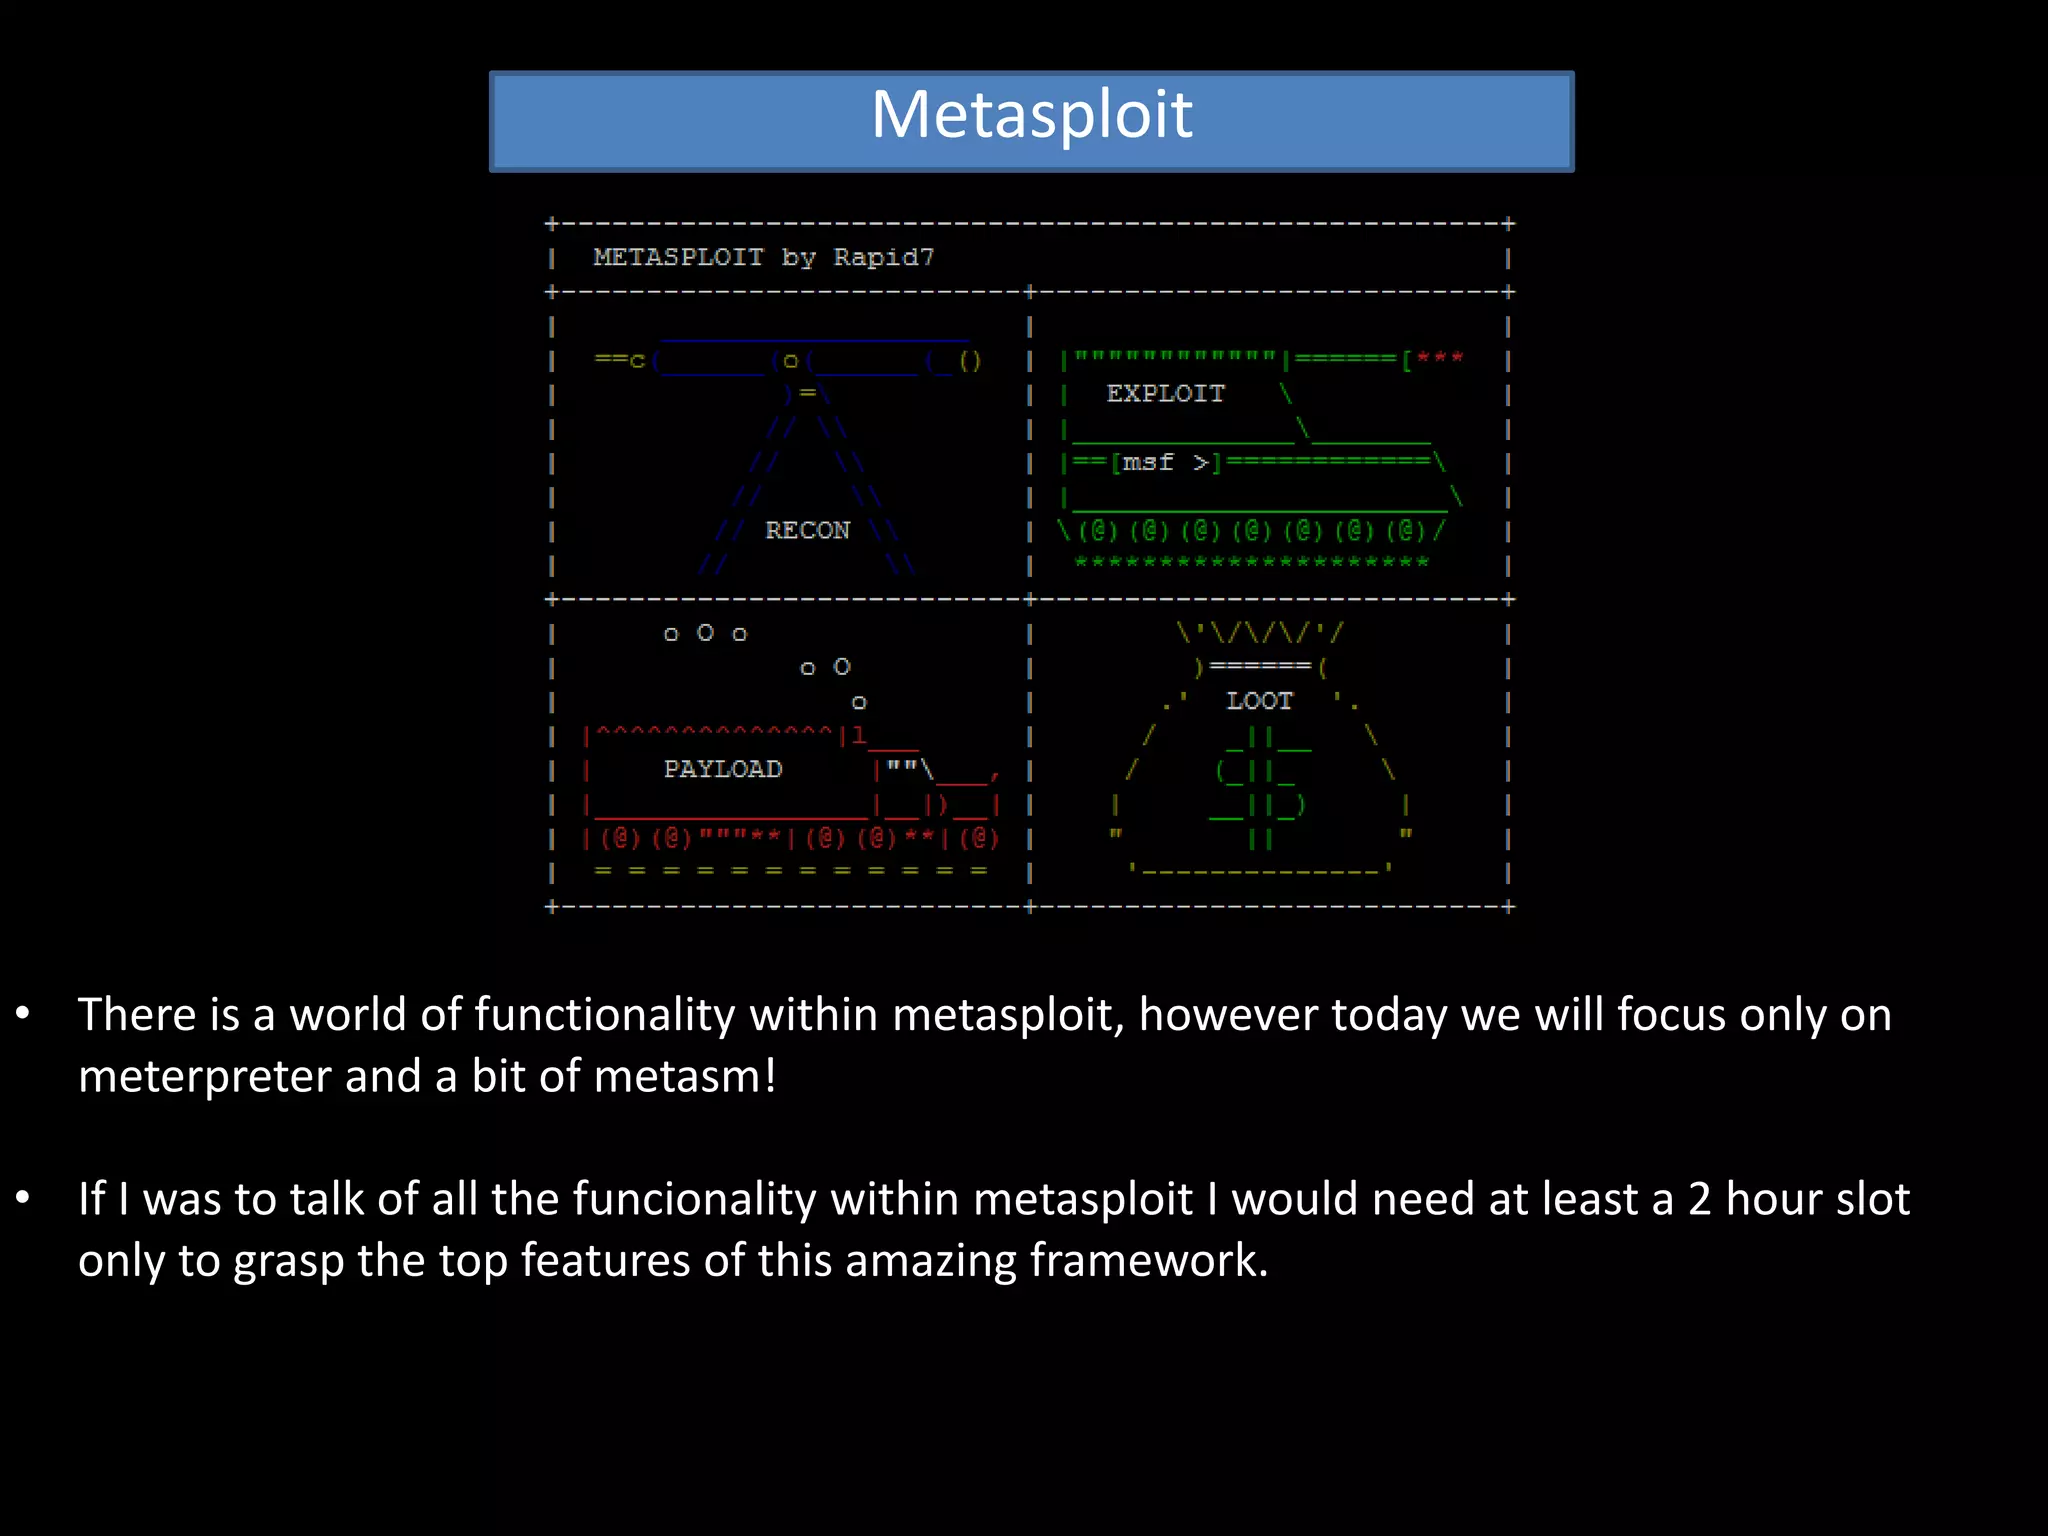Click the RECON label in the ASCII art

(x=807, y=530)
